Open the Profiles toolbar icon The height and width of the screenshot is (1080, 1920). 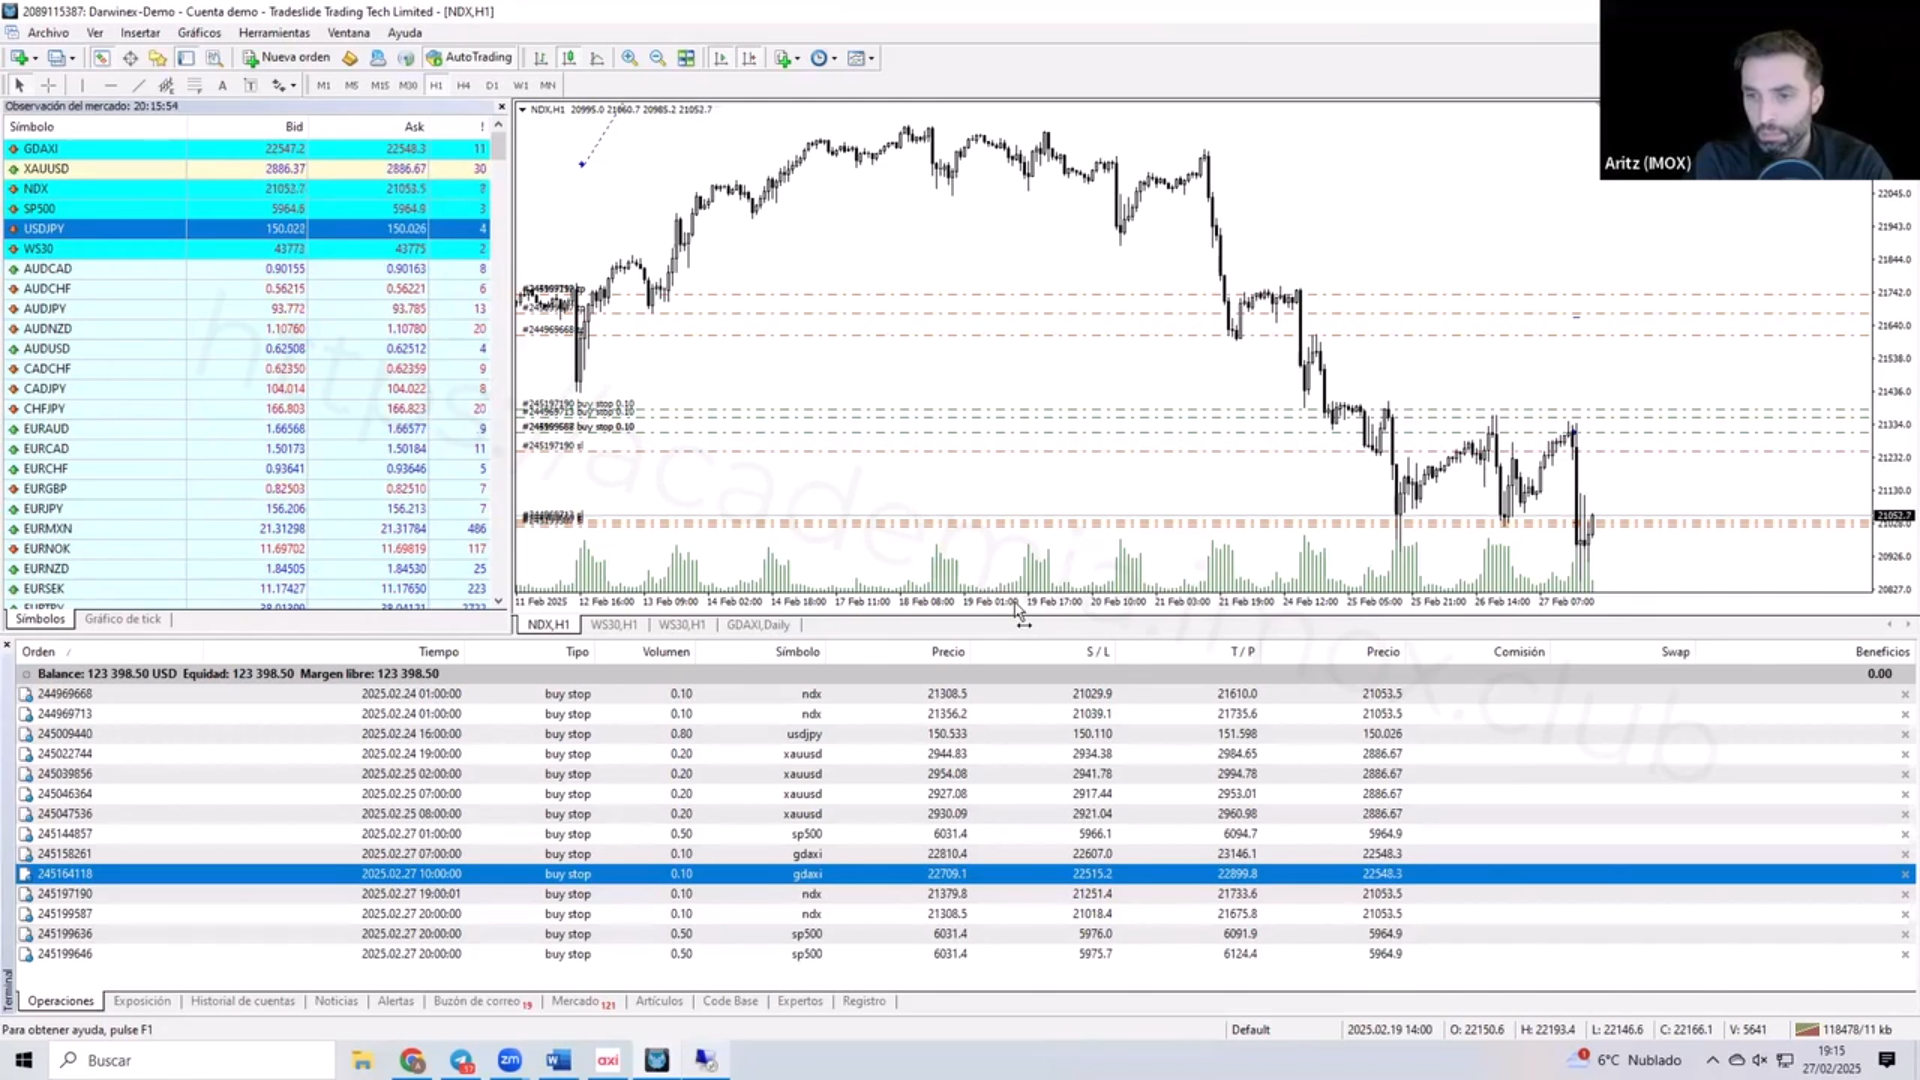[x=57, y=58]
